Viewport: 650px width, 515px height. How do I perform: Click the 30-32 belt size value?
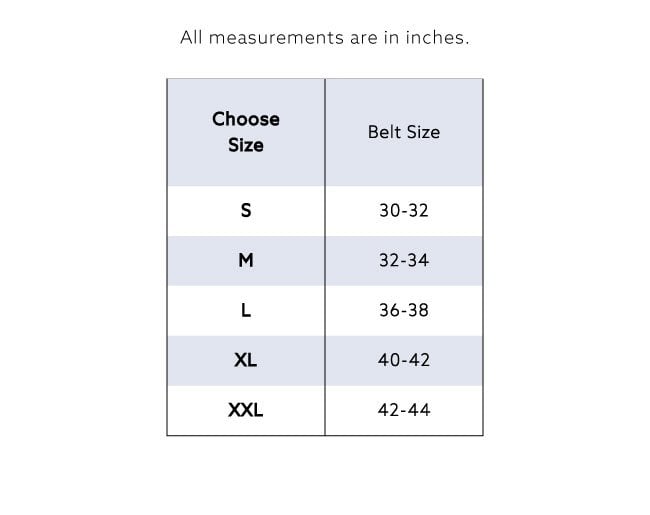click(404, 210)
